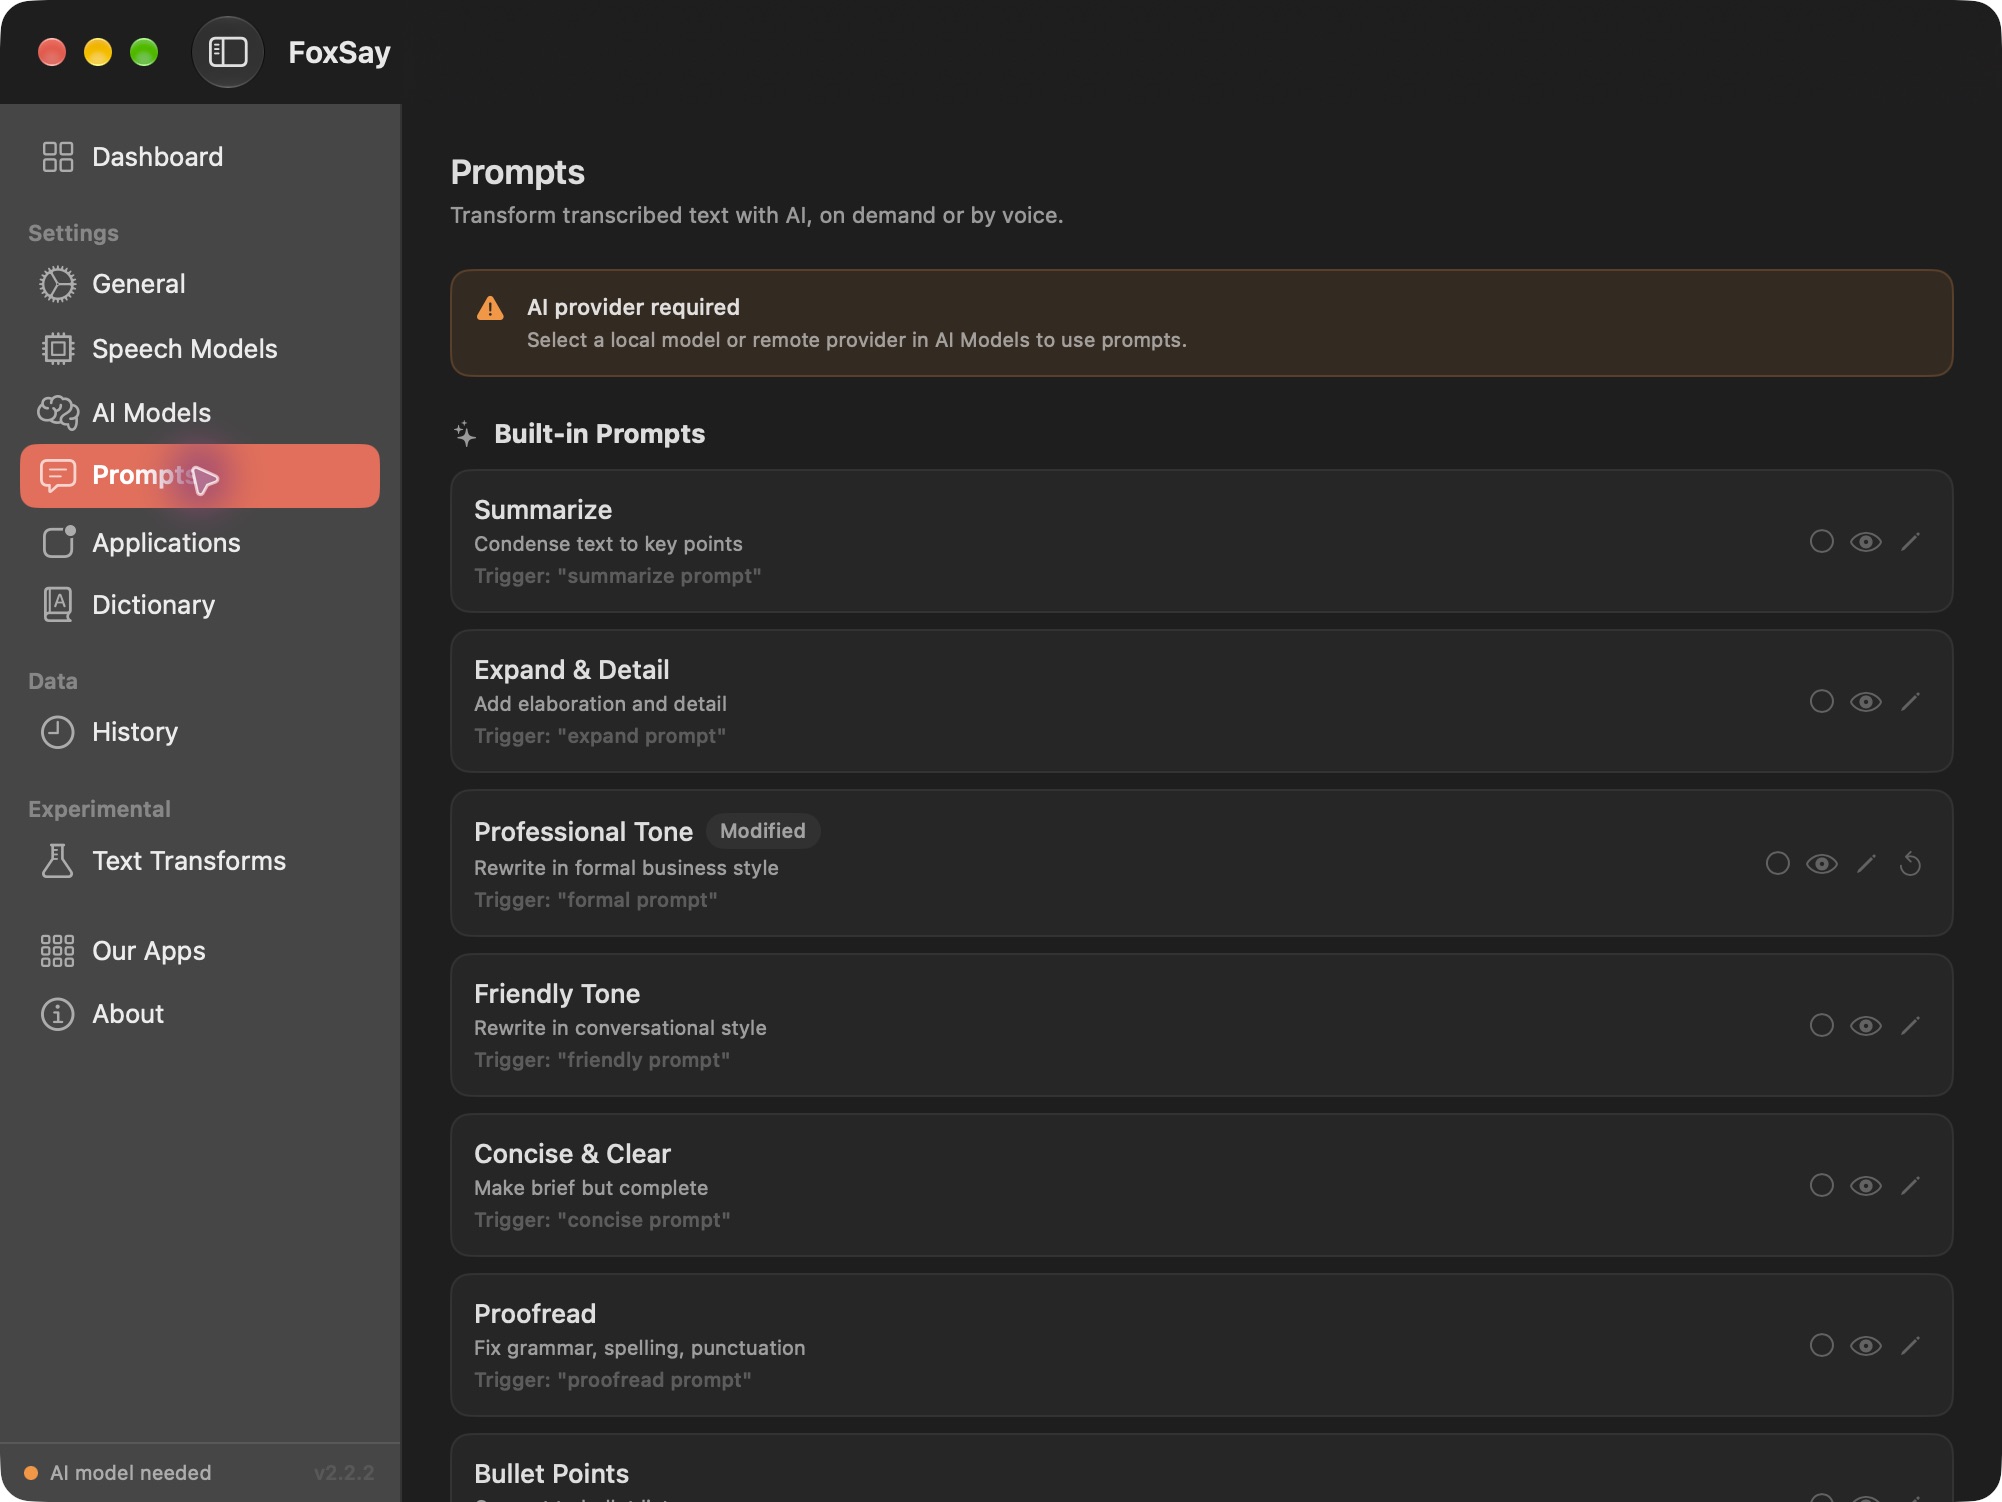Enable the Proofread prompt circle
The height and width of the screenshot is (1502, 2002).
tap(1822, 1345)
